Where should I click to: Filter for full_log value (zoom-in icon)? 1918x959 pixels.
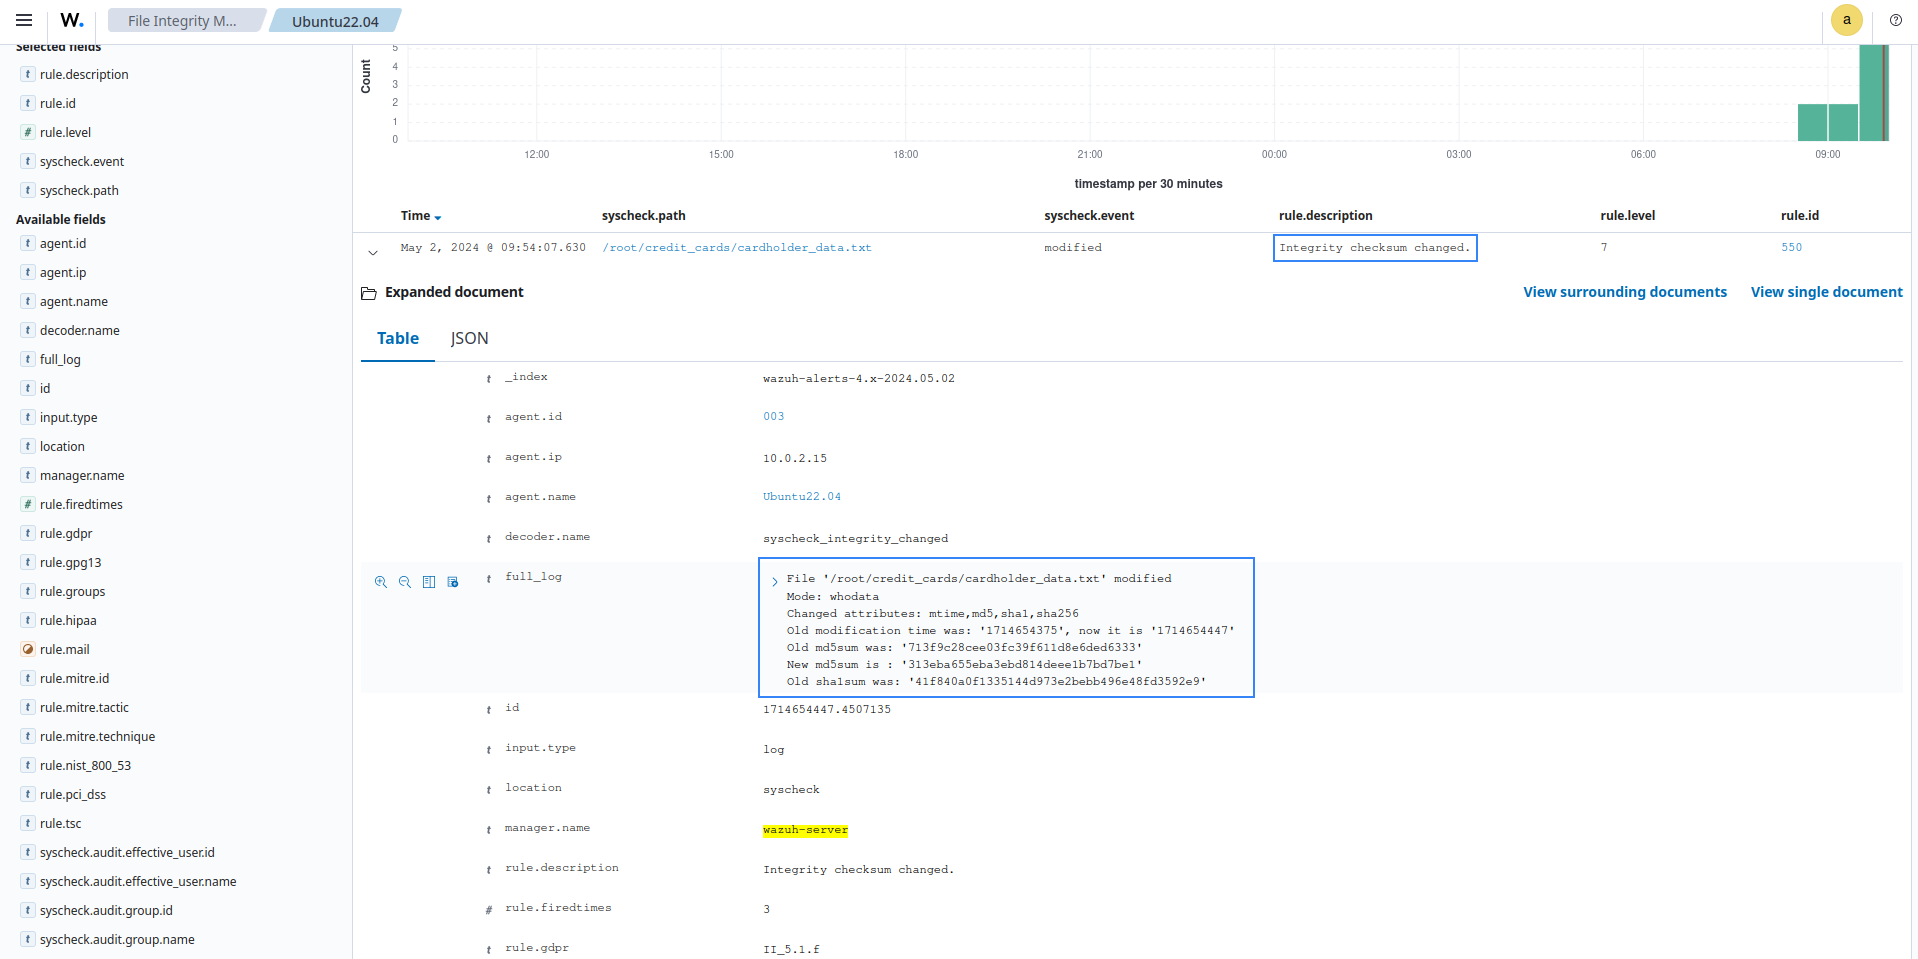(381, 582)
